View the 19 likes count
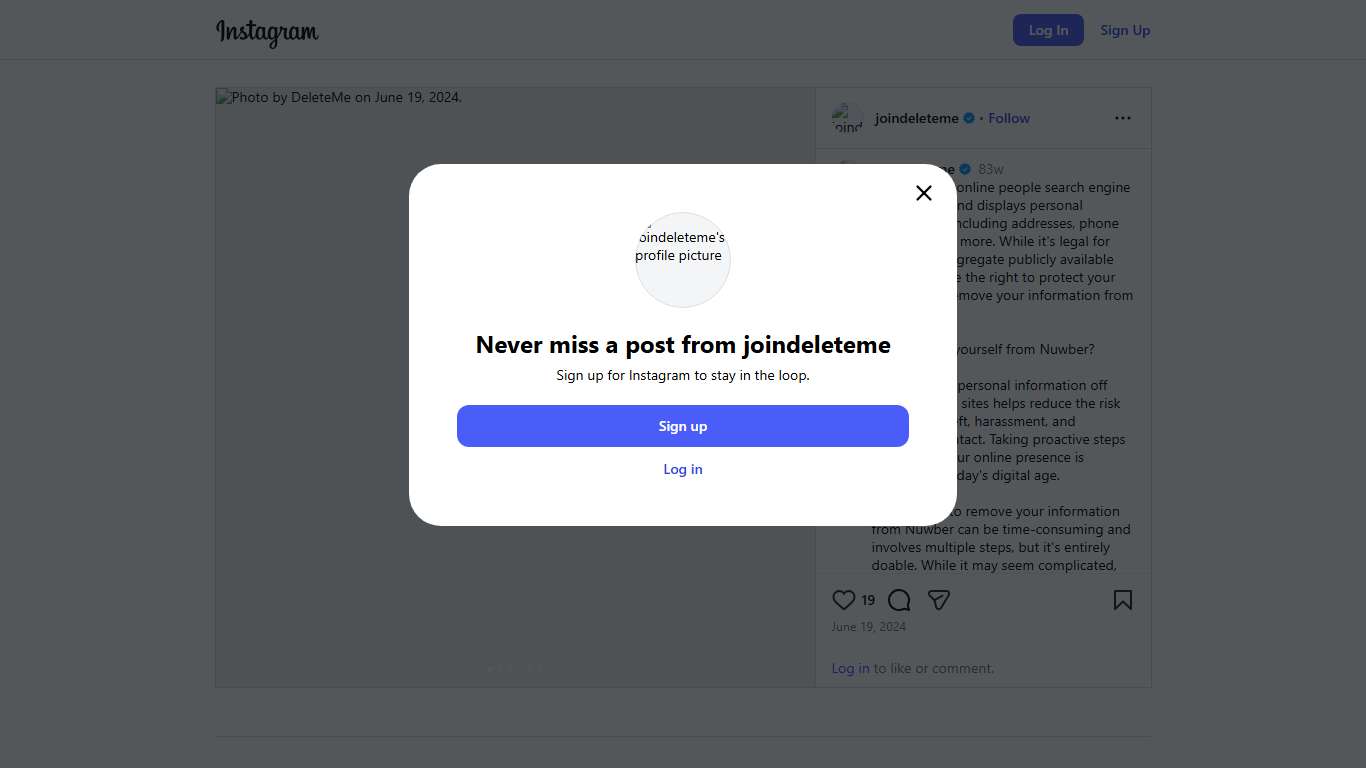 click(868, 600)
